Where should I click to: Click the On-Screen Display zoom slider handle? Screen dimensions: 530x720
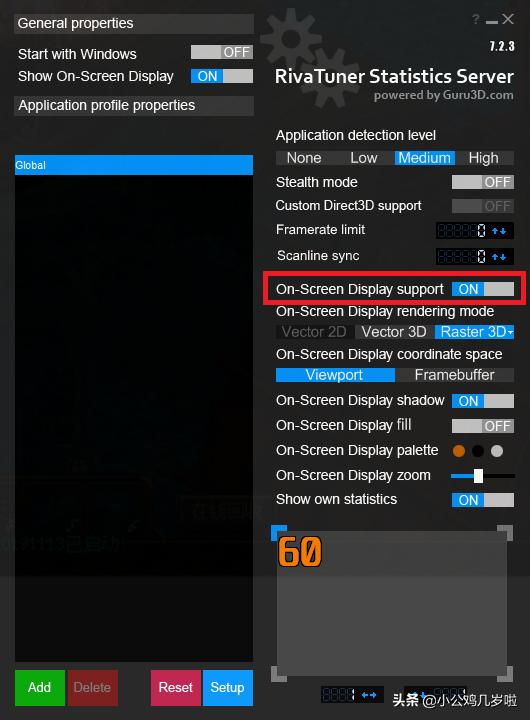coord(478,476)
